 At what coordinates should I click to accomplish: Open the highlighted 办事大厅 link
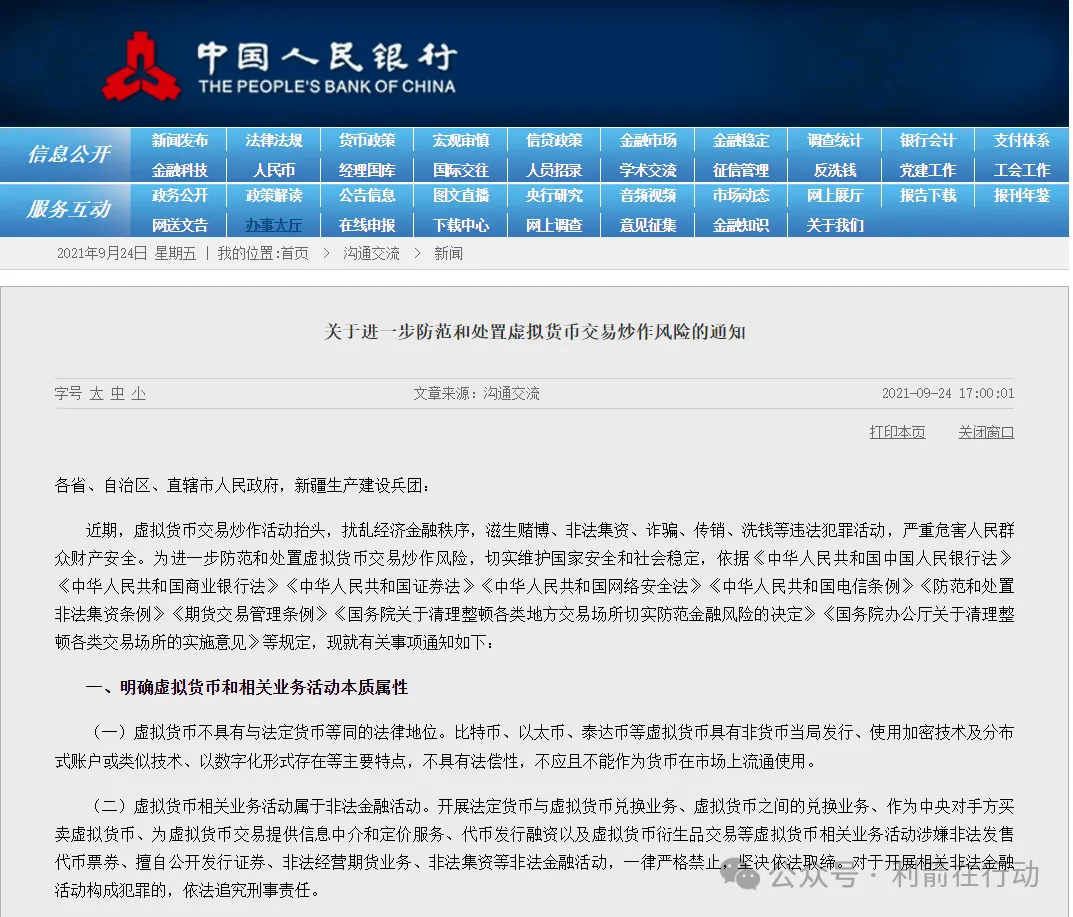tap(274, 225)
